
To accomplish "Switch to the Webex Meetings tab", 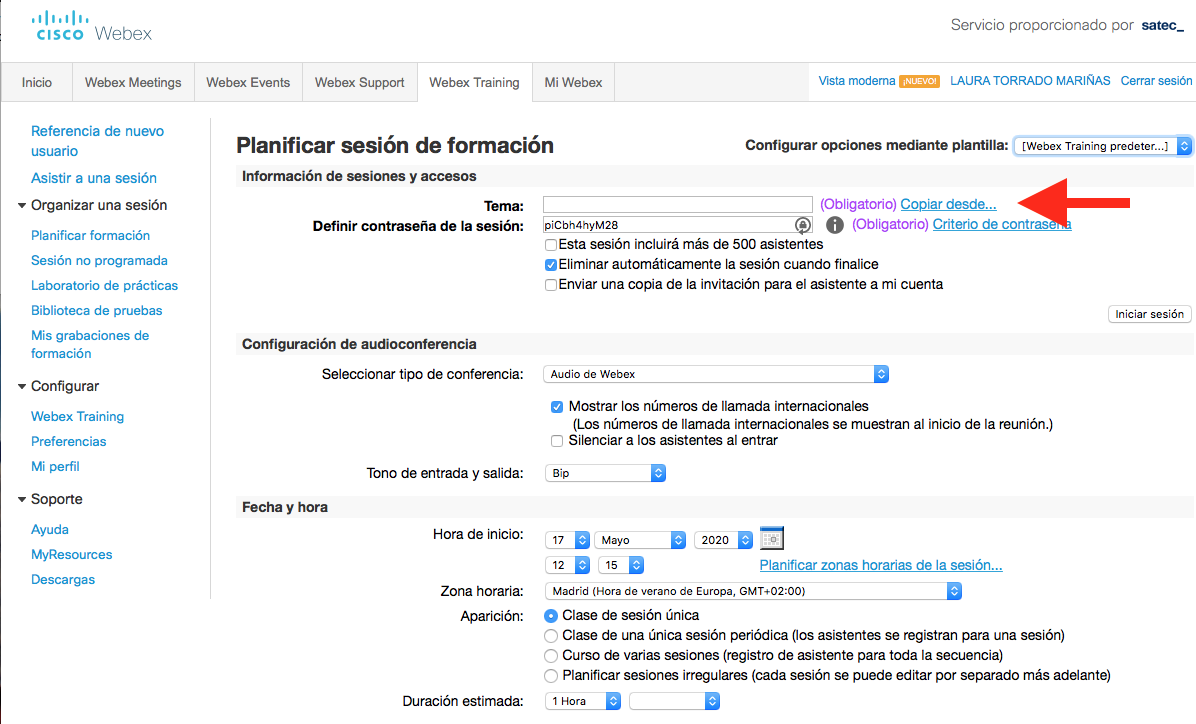I will [133, 83].
